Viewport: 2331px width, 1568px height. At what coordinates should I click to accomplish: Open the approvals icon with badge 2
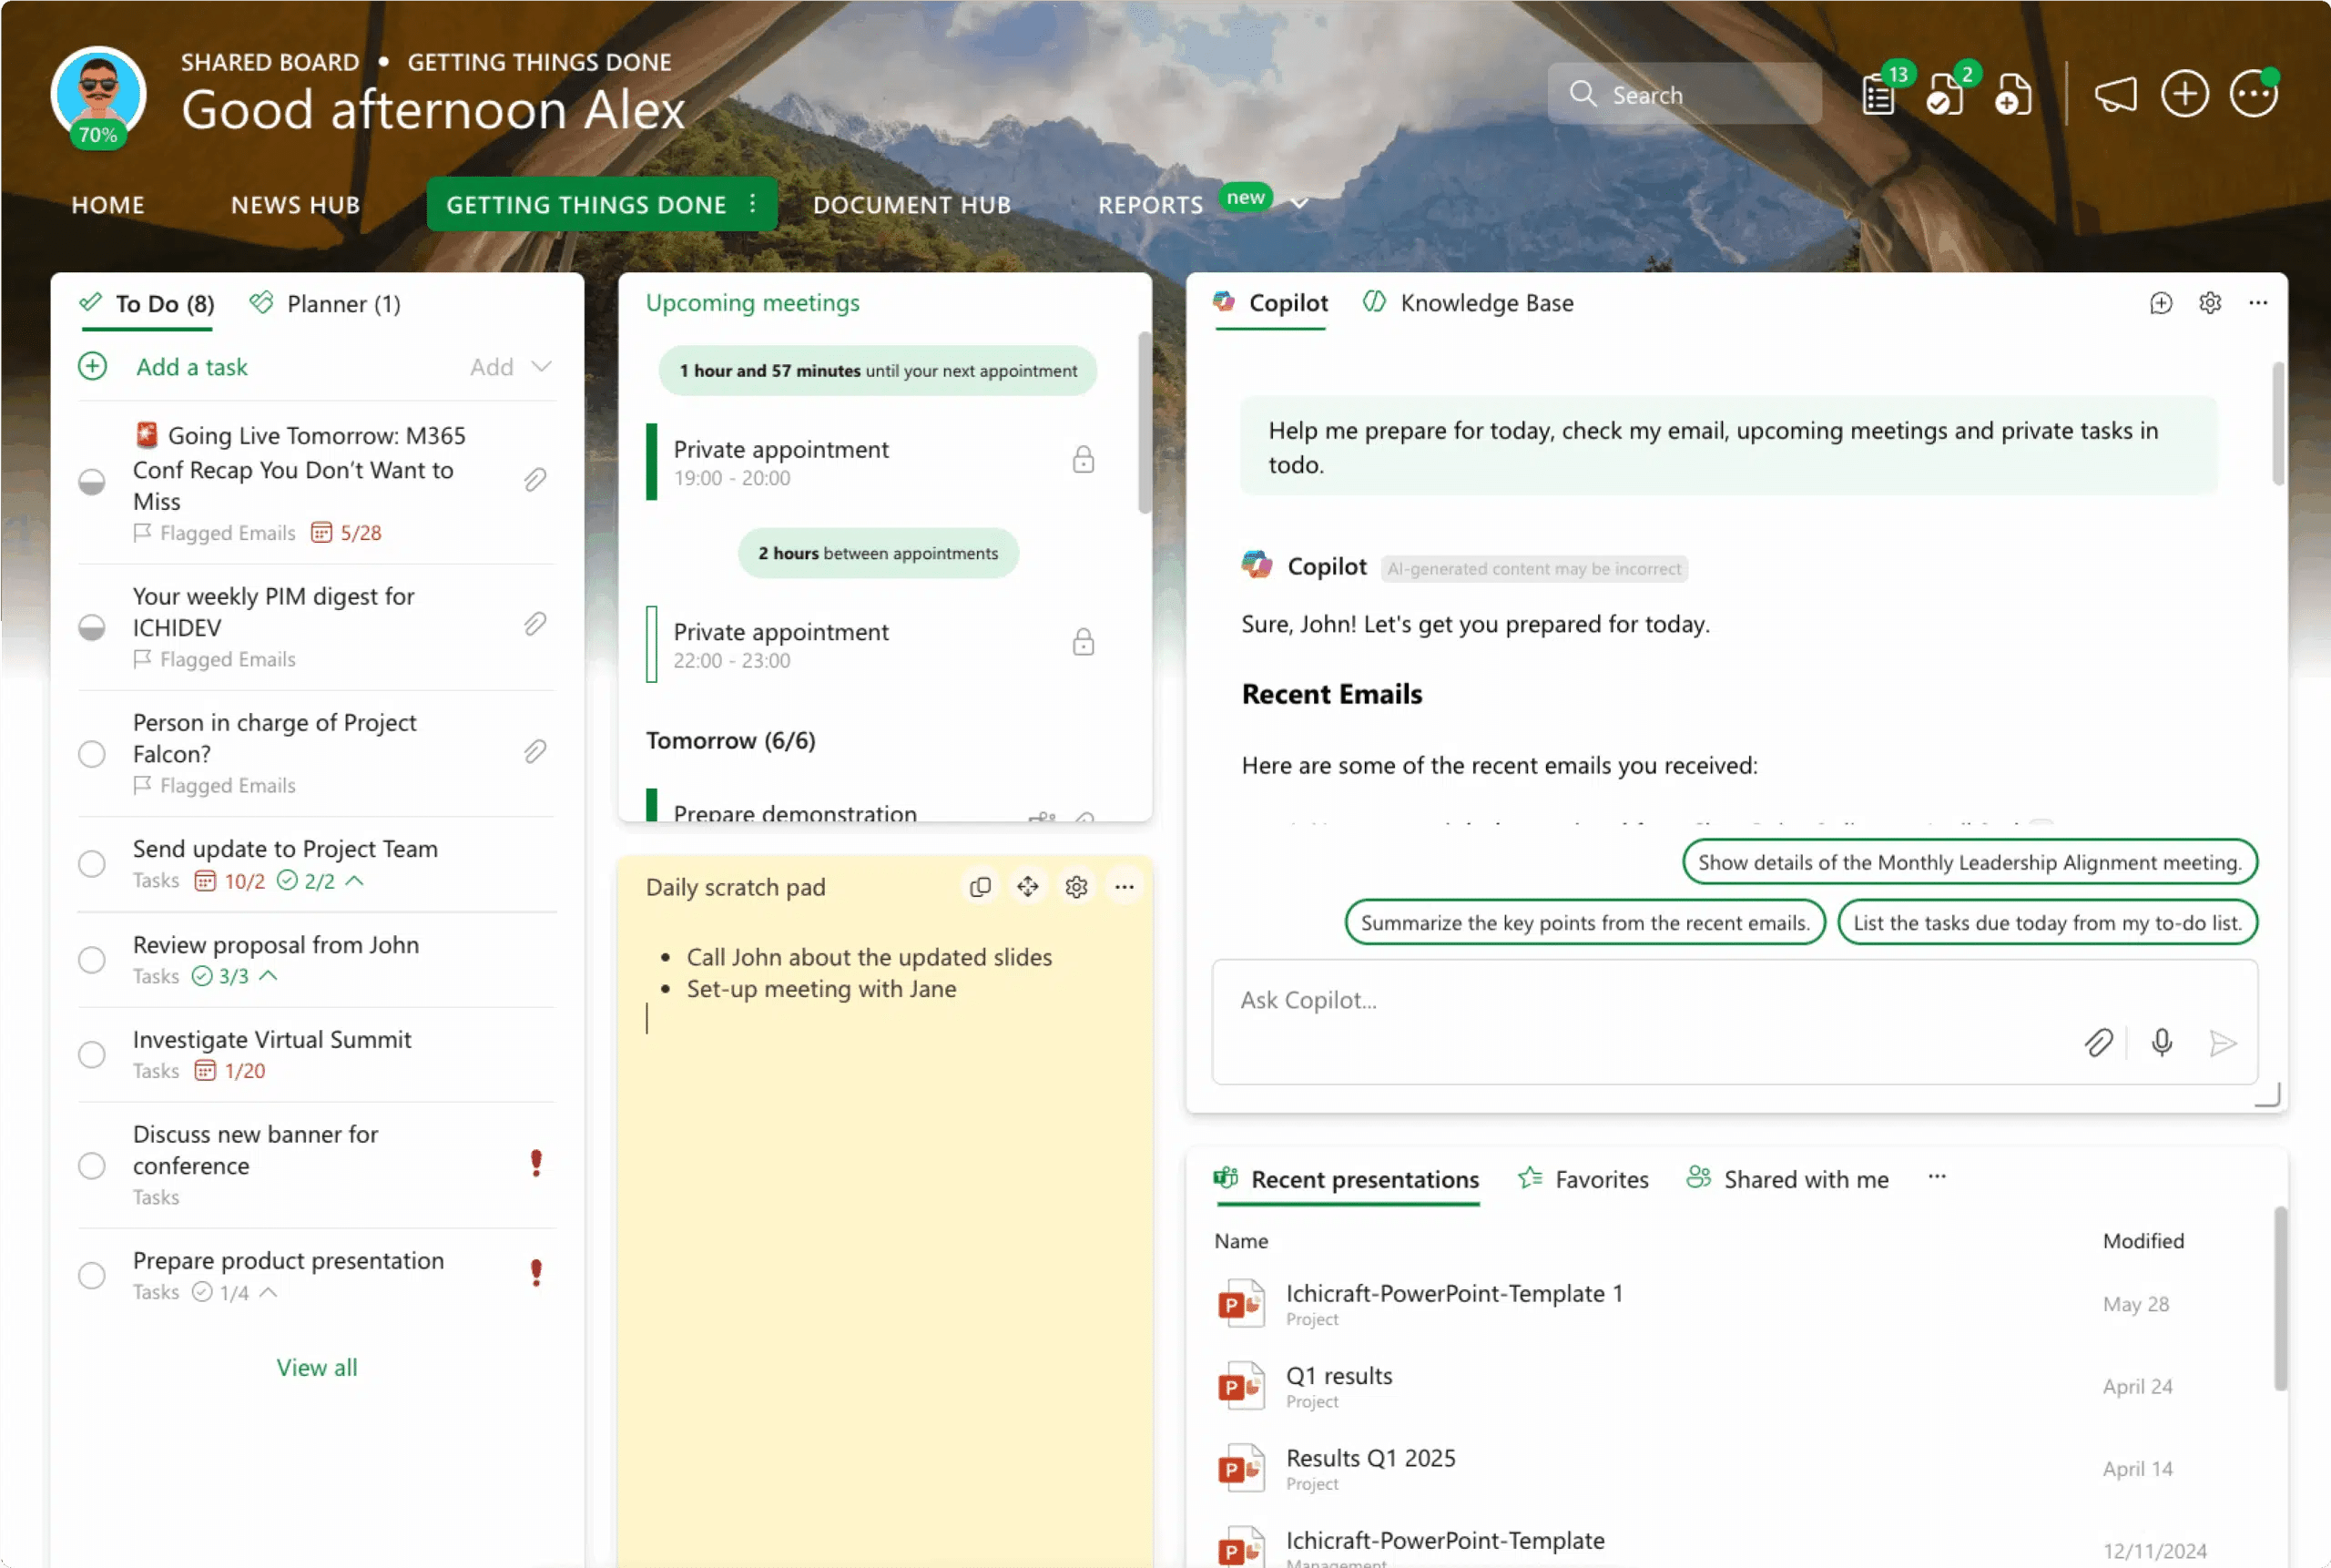click(x=1946, y=95)
